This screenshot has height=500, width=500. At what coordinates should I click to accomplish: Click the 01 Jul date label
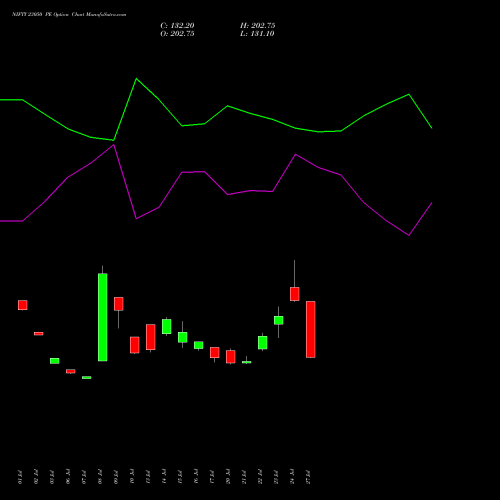(x=20, y=477)
